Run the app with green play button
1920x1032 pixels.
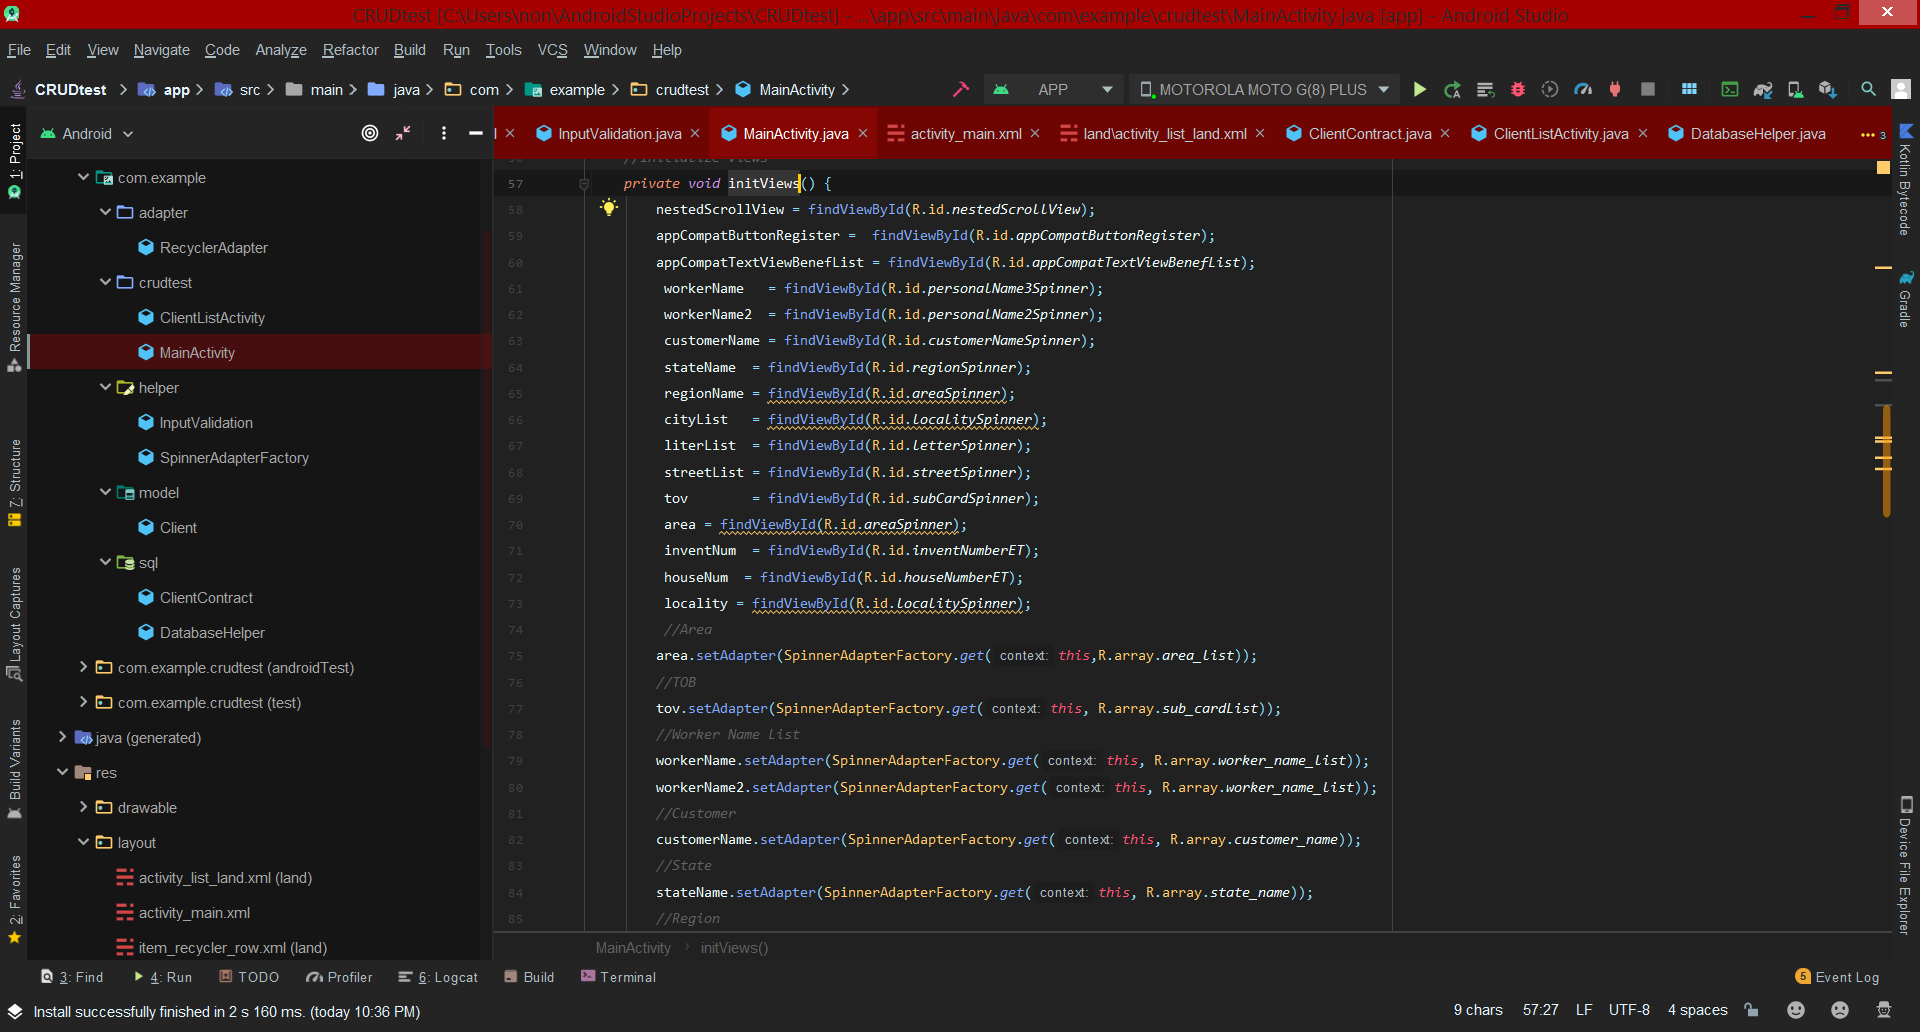click(x=1419, y=89)
